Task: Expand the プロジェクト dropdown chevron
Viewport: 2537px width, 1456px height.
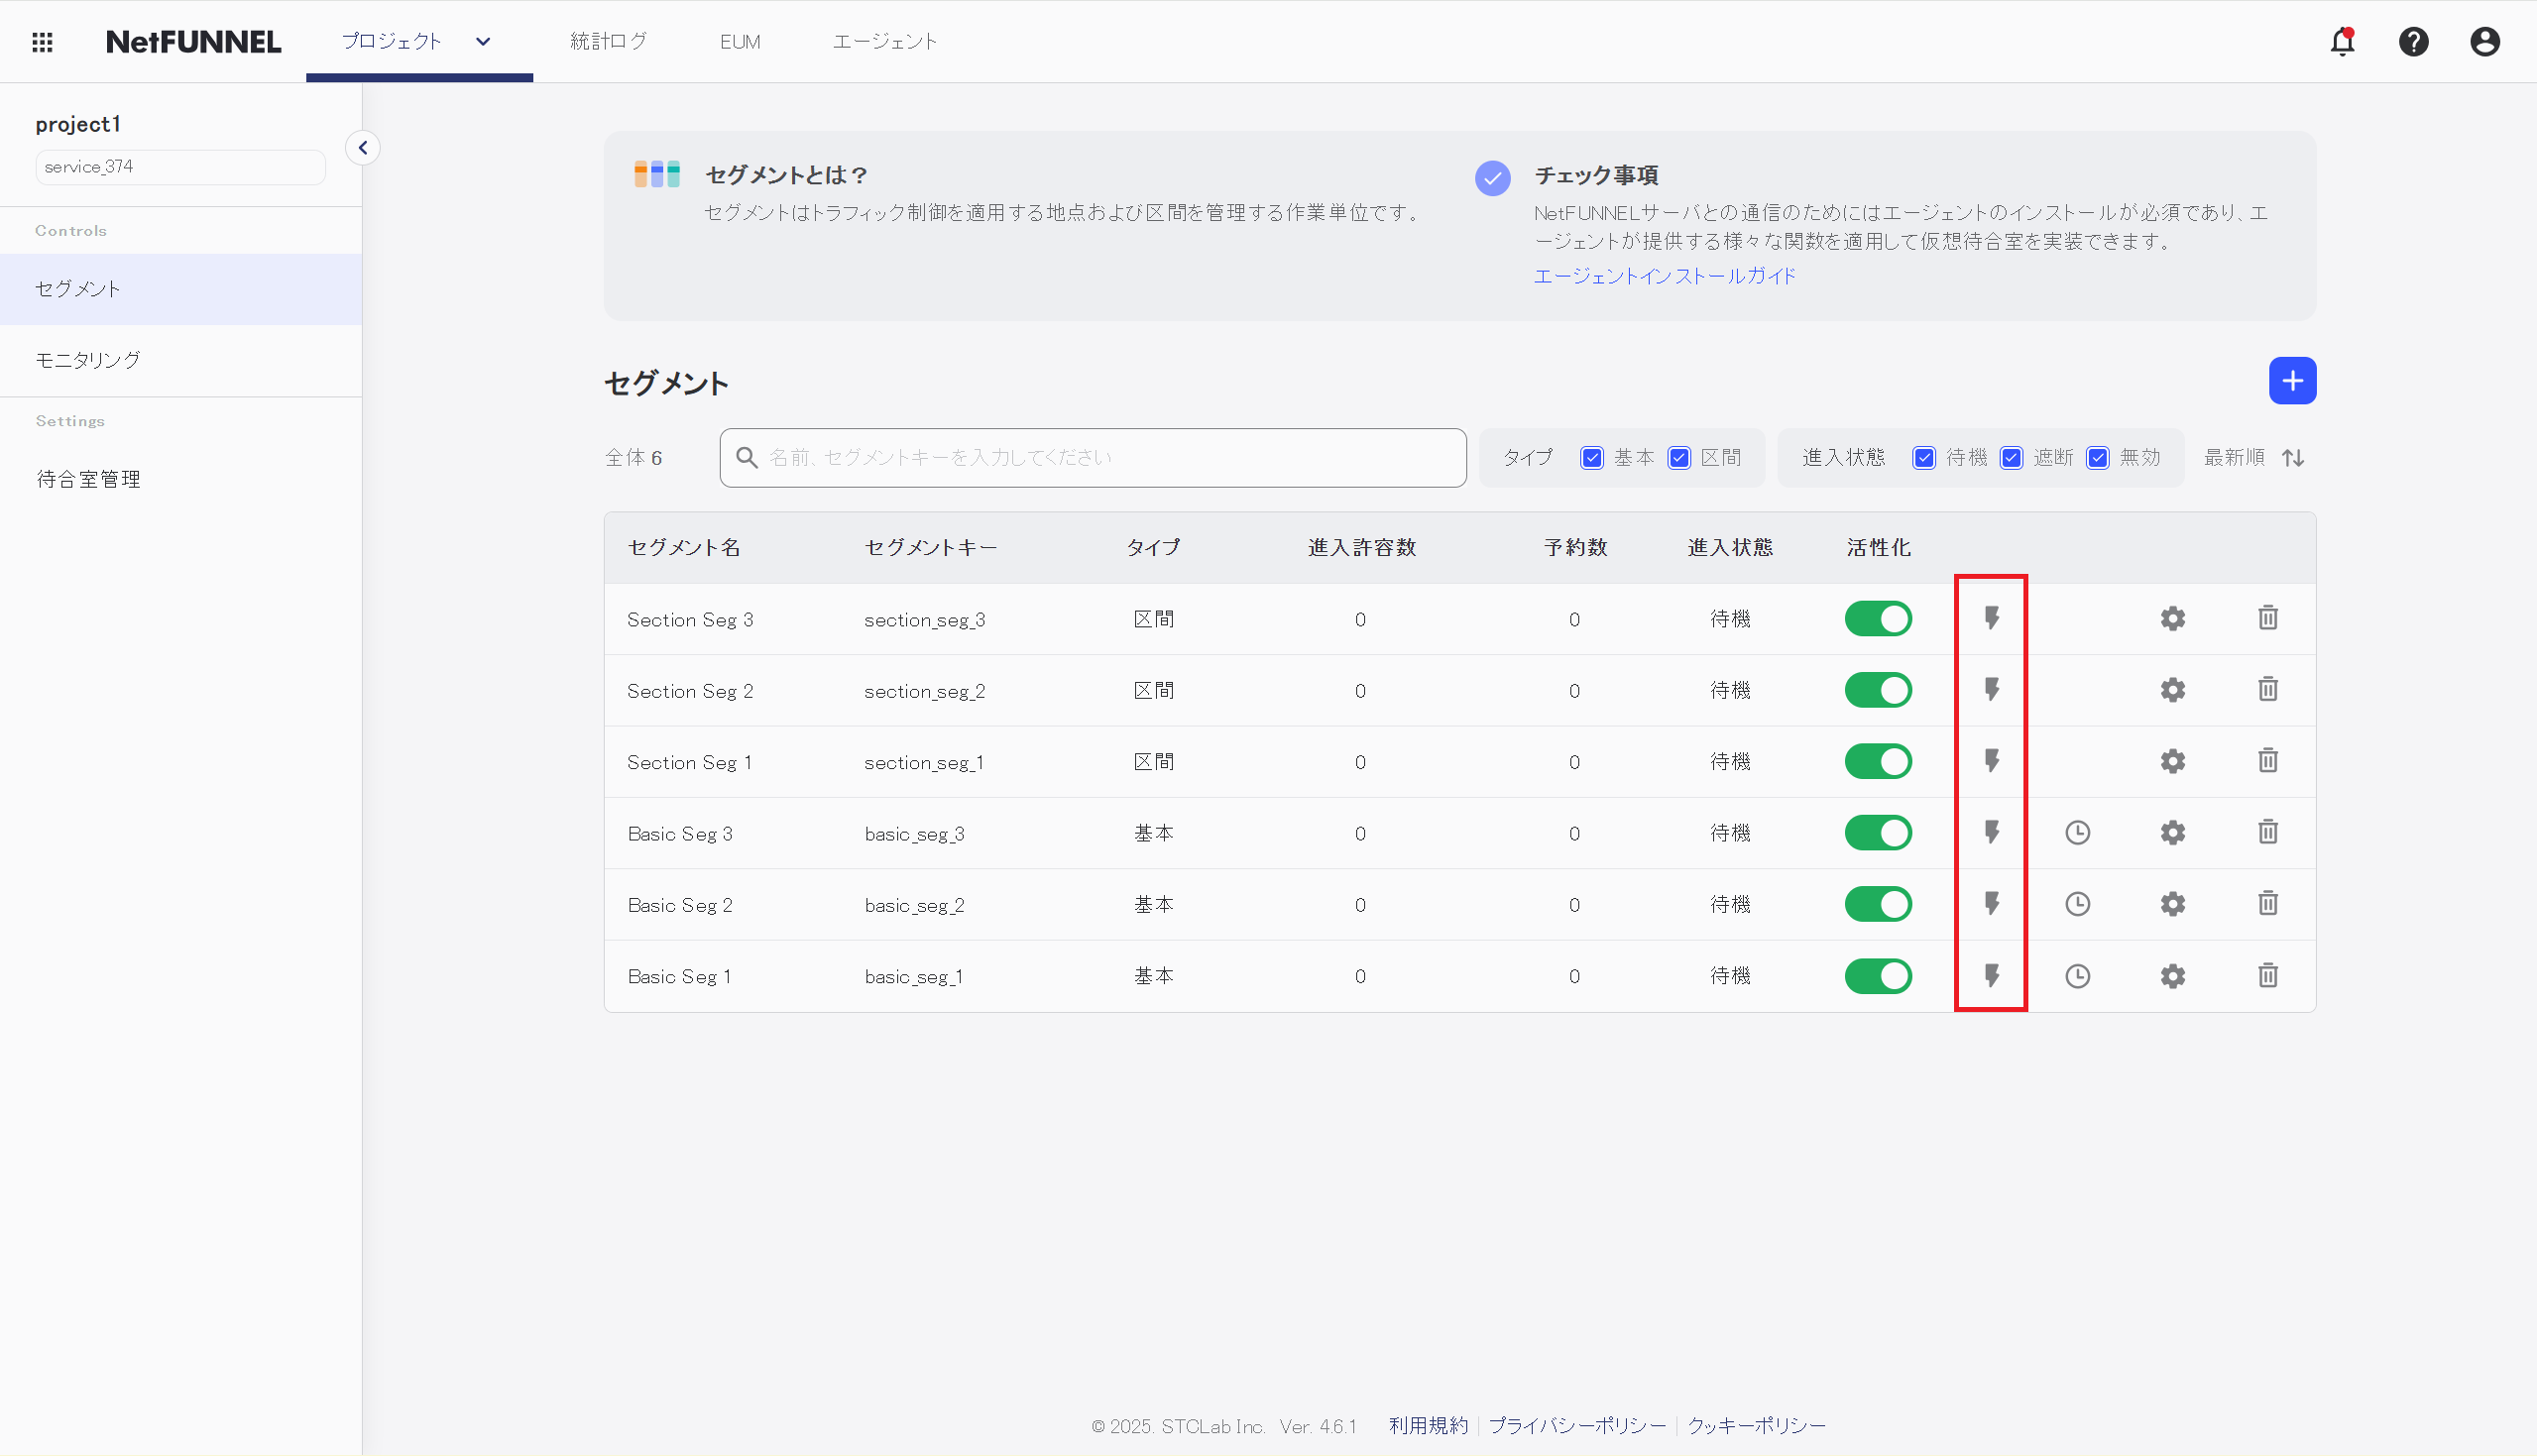Action: click(x=483, y=42)
